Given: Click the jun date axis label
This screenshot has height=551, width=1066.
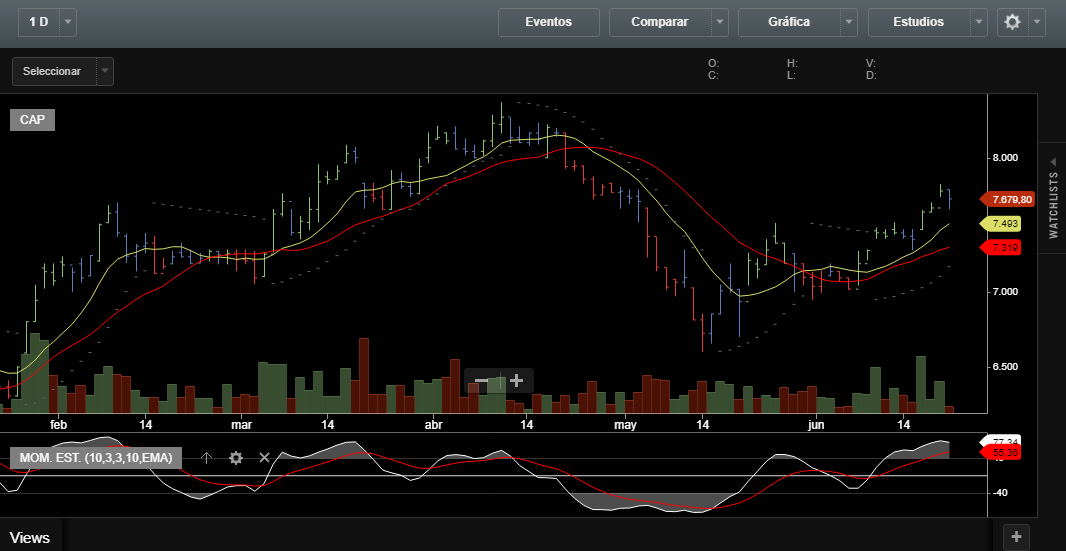Looking at the screenshot, I should [816, 425].
